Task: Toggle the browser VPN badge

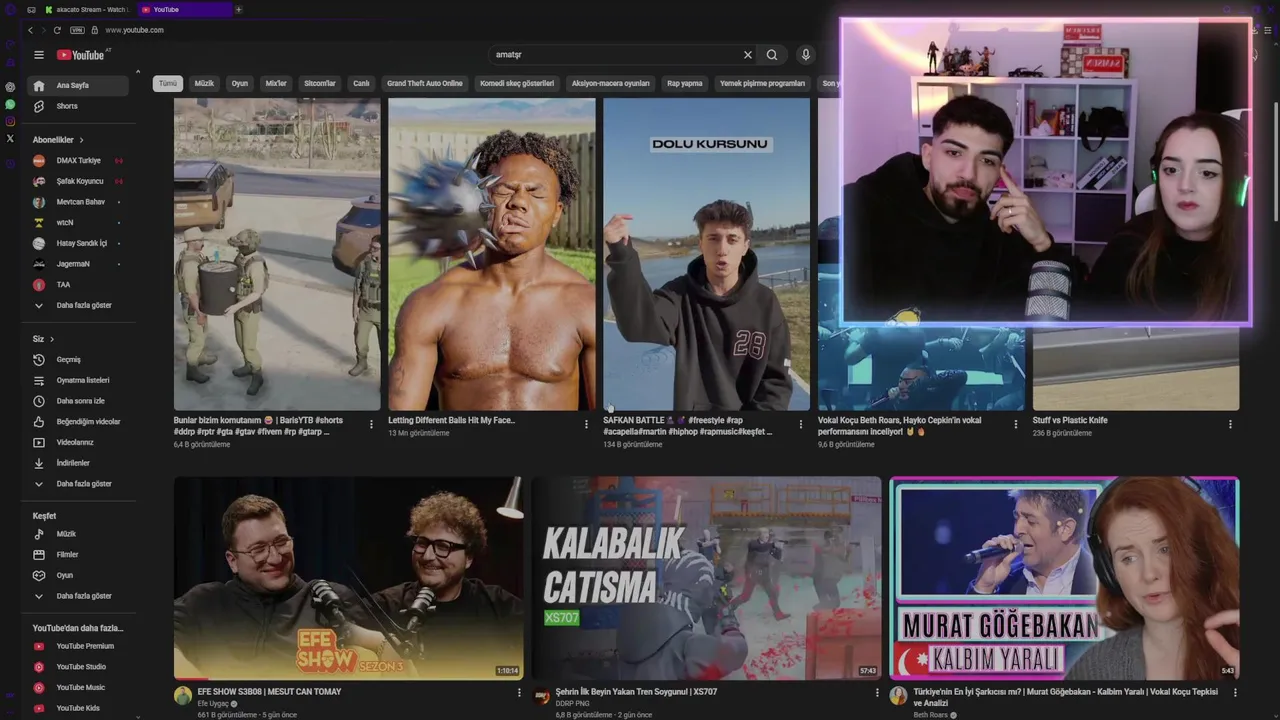Action: coord(77,30)
